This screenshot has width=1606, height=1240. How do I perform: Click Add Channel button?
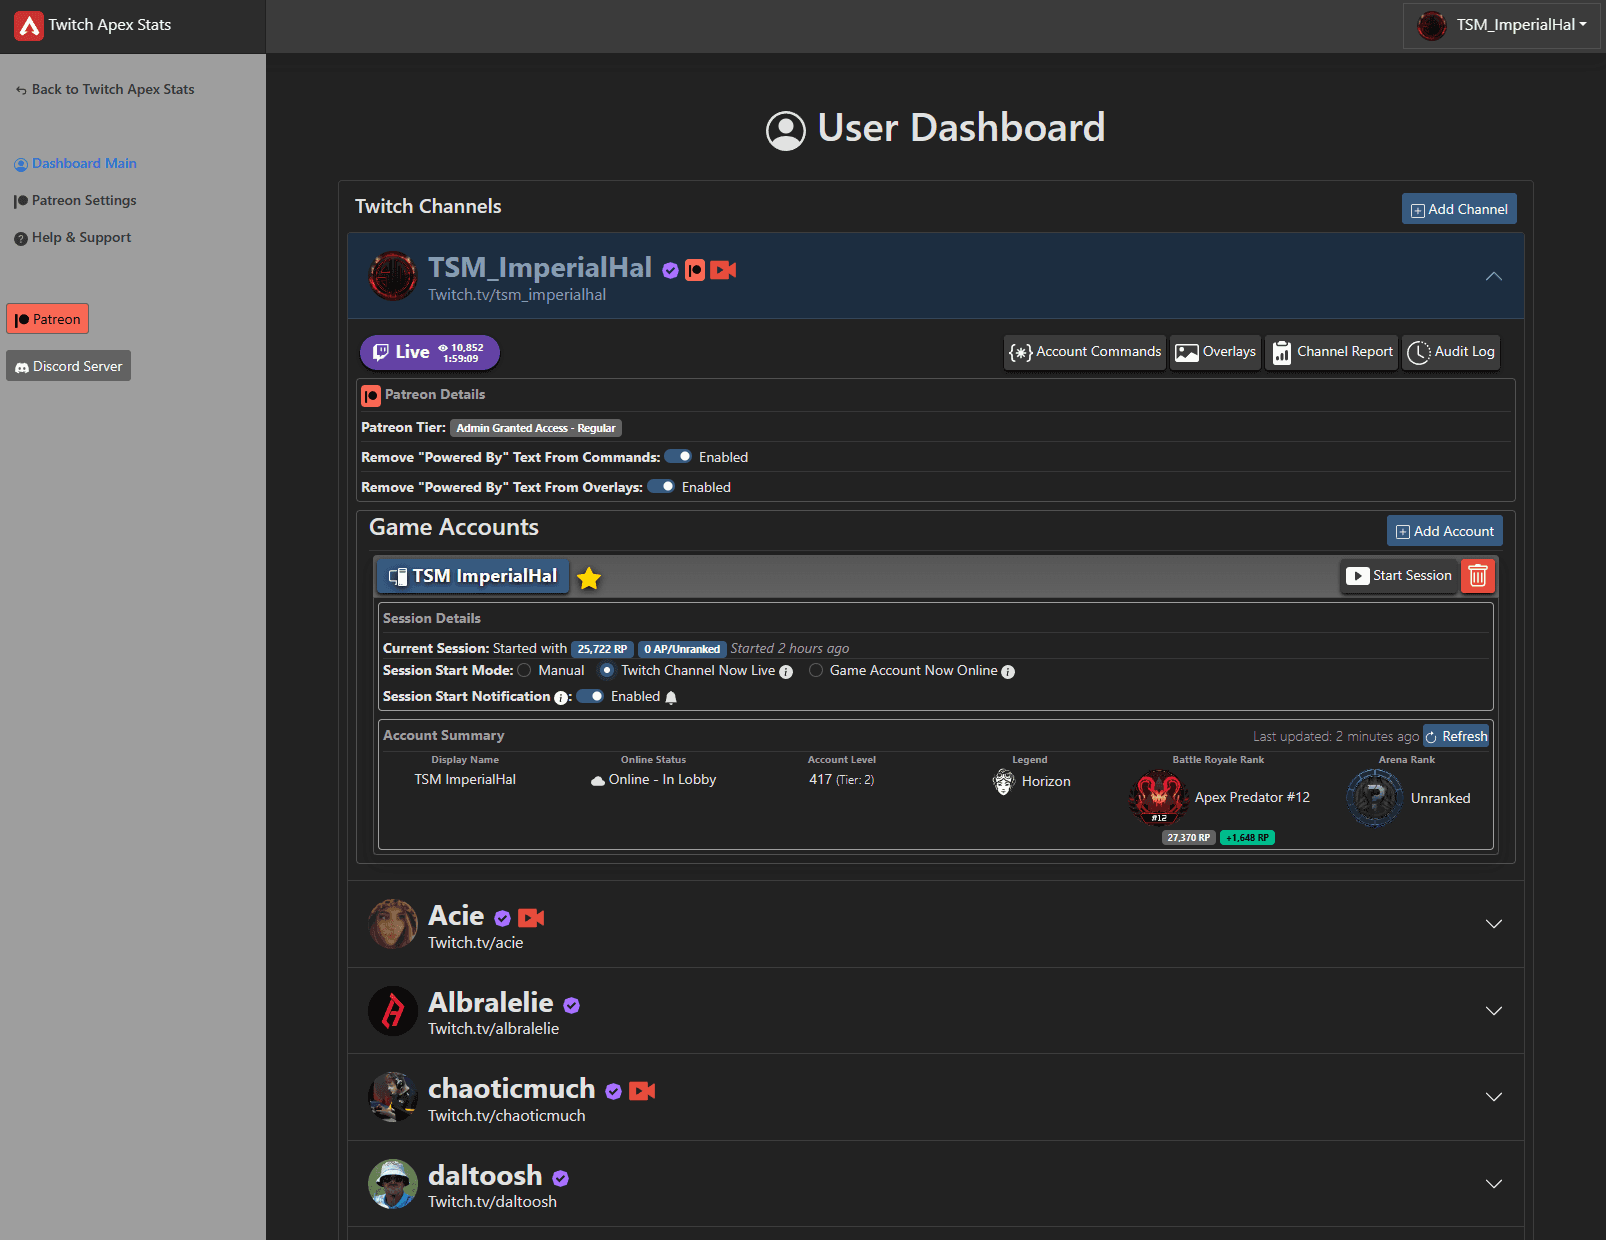[x=1459, y=209]
